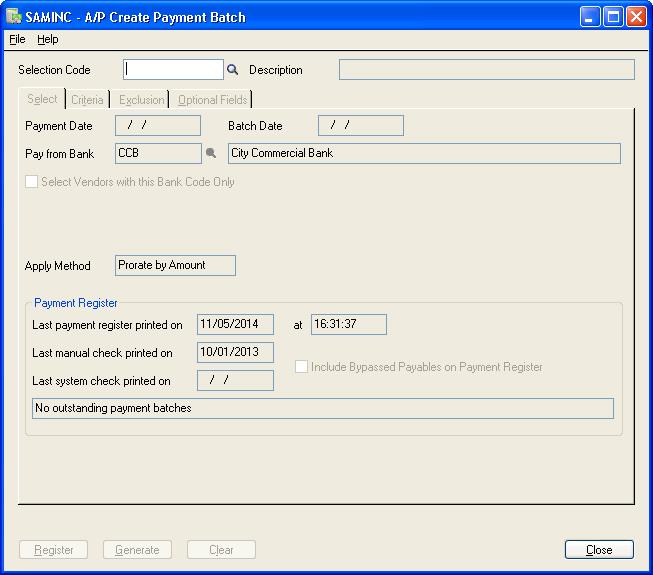Click the Selection Code finder magnifier icon
Screen dimensions: 653x575
coord(232,70)
